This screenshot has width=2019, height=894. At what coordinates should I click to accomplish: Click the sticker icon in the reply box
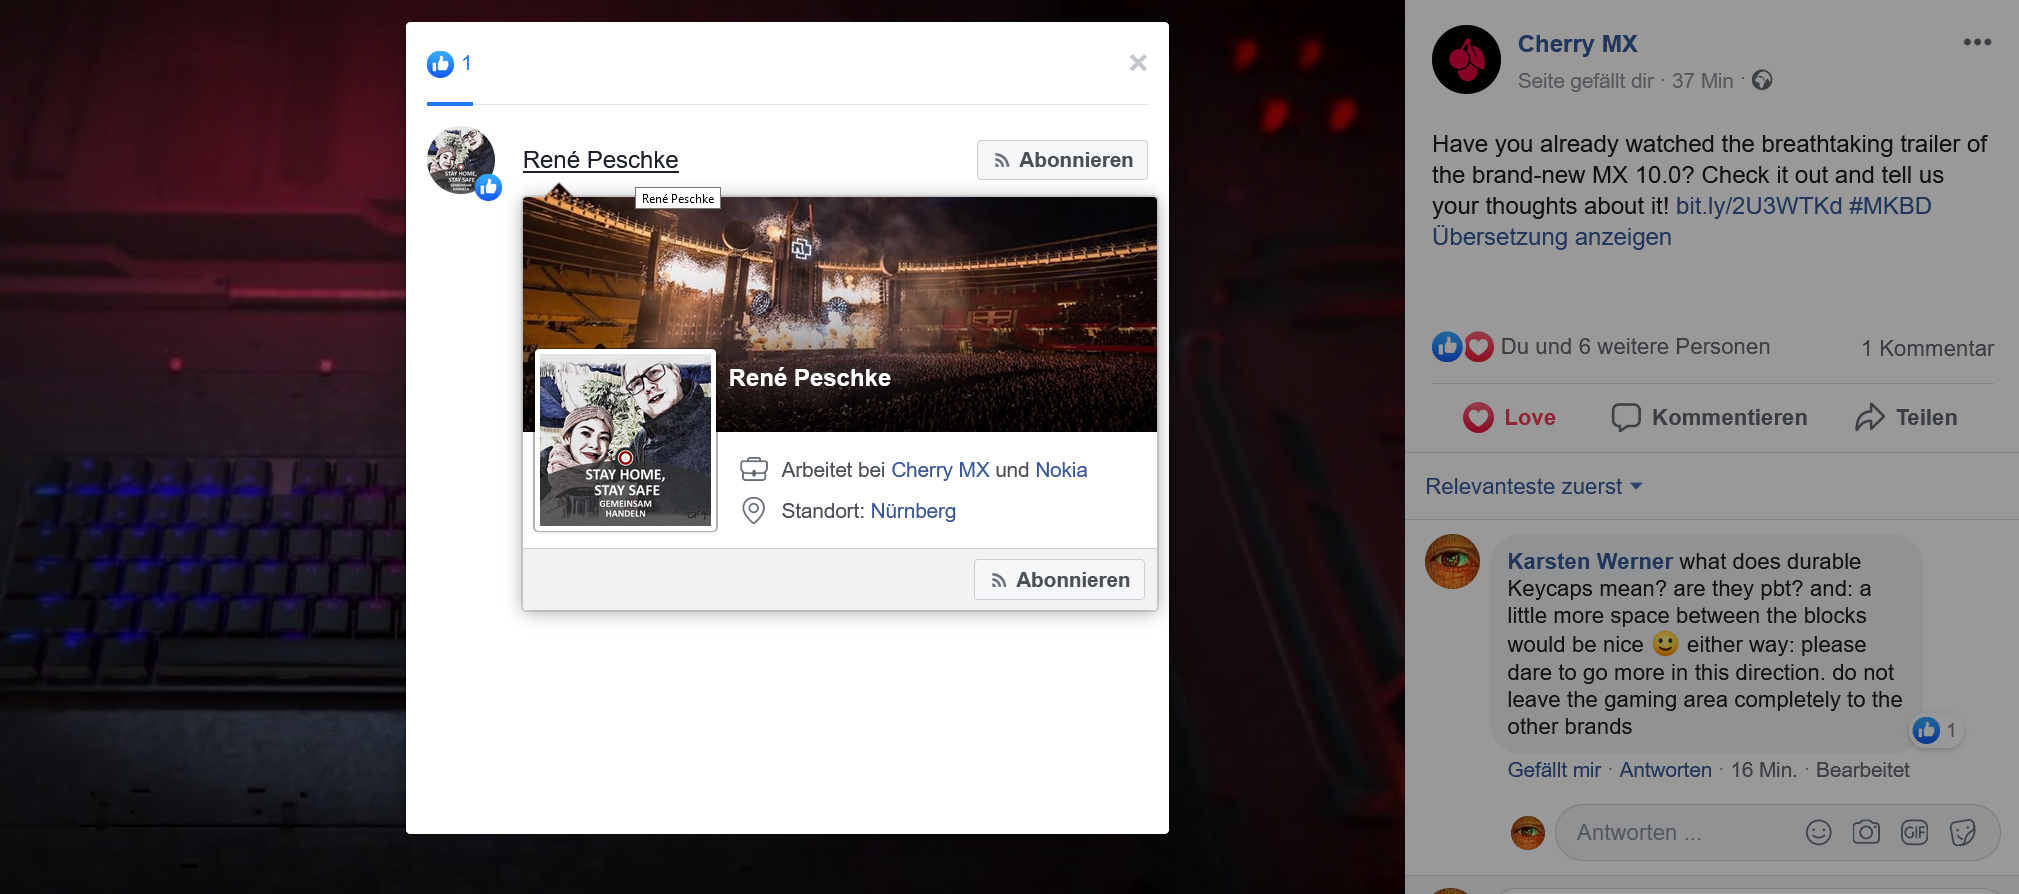(1962, 832)
